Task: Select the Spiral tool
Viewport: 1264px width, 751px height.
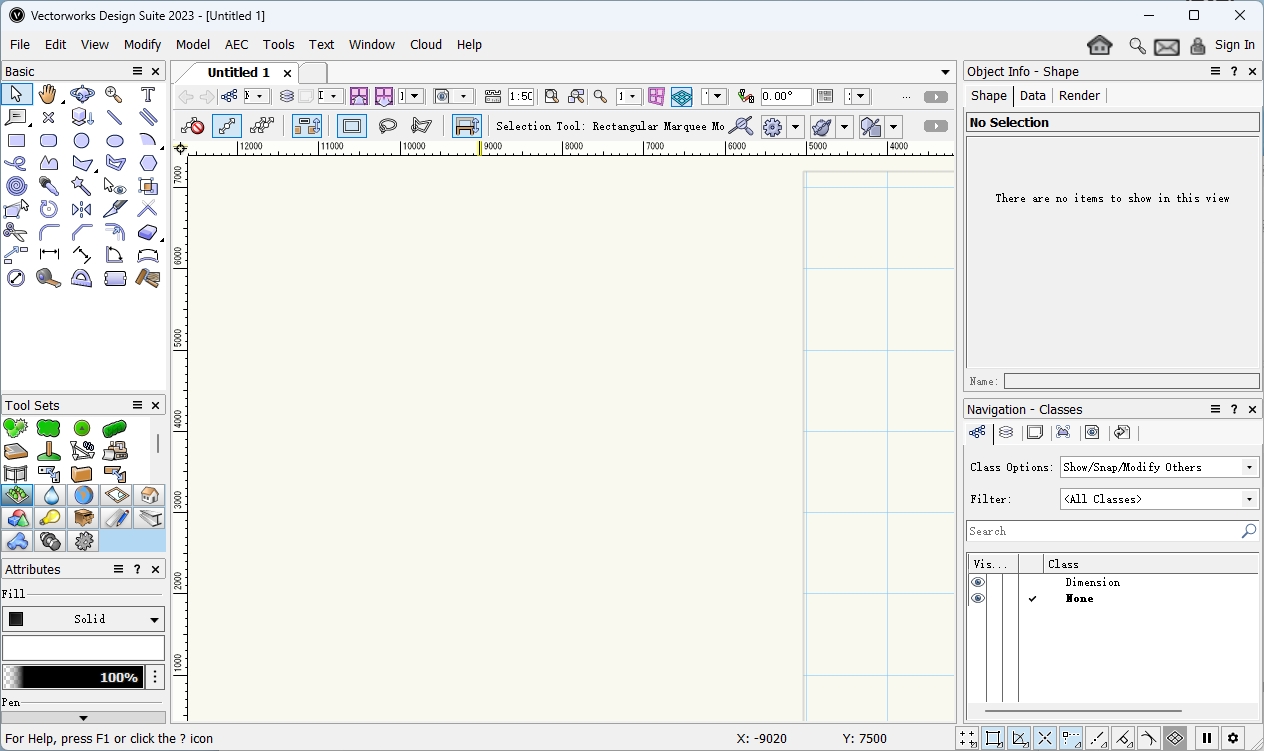Action: tap(16, 186)
